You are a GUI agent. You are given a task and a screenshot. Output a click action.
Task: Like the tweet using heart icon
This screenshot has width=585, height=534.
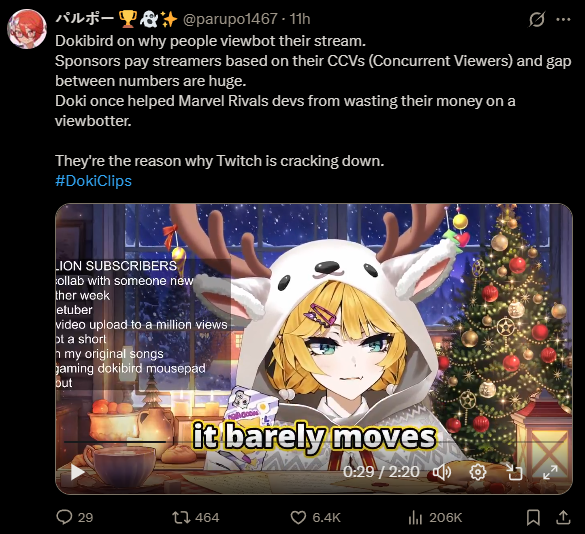[298, 518]
